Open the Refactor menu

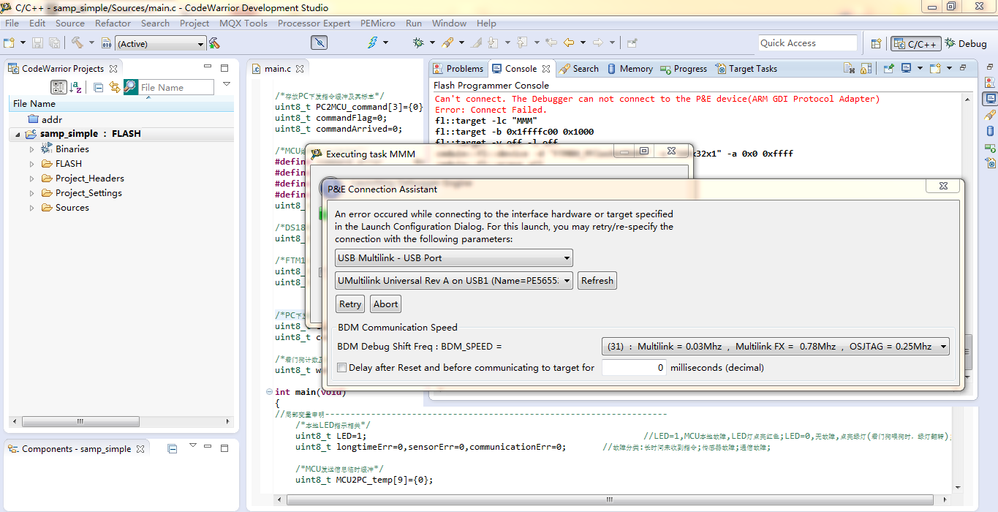tap(113, 23)
